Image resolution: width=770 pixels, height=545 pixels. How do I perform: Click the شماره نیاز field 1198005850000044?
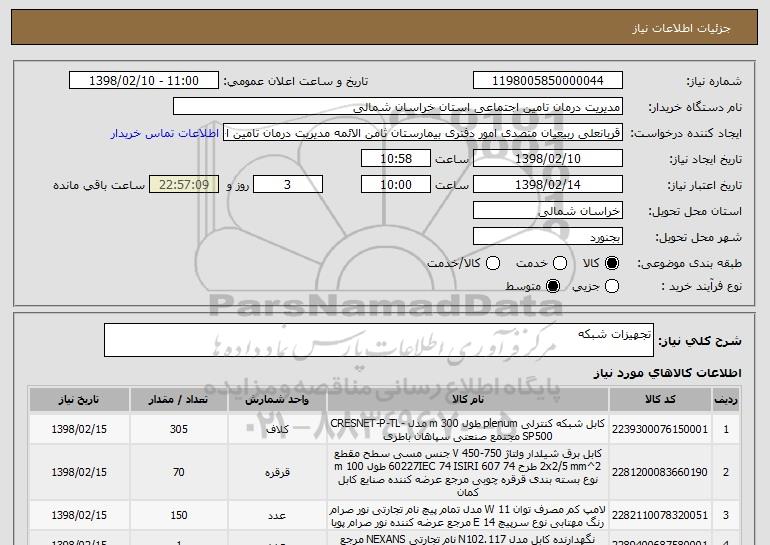tap(548, 81)
